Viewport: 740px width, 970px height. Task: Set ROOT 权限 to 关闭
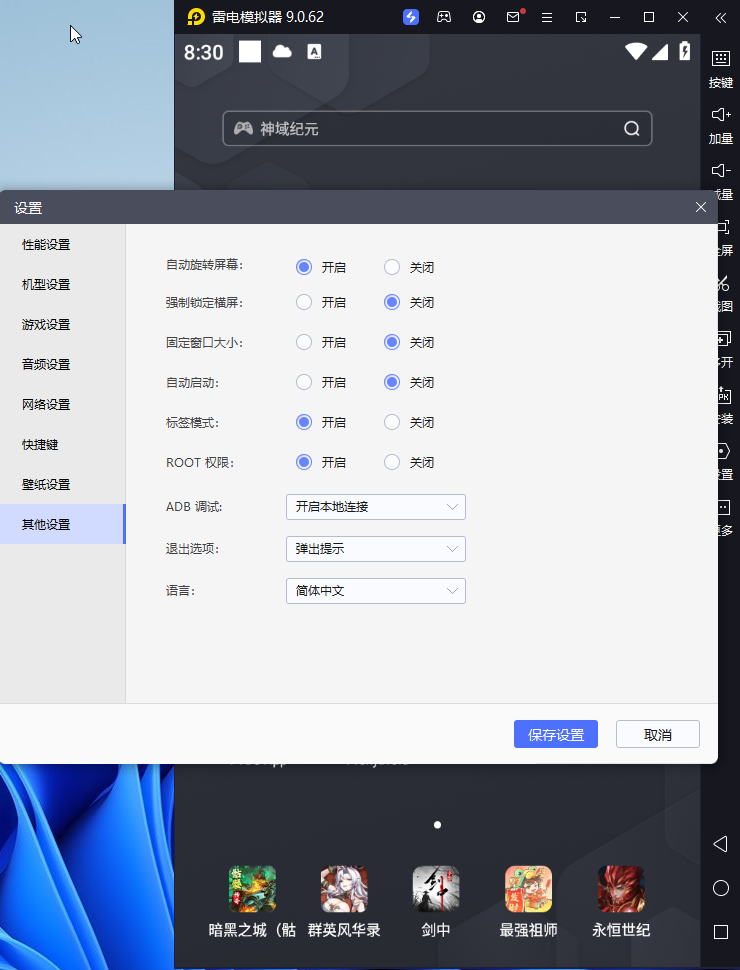coord(392,462)
